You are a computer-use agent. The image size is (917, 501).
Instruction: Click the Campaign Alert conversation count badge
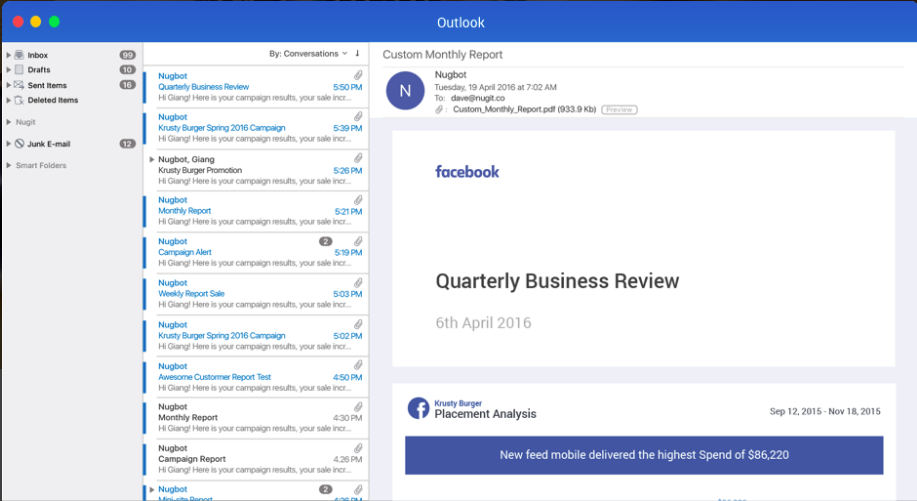point(326,241)
